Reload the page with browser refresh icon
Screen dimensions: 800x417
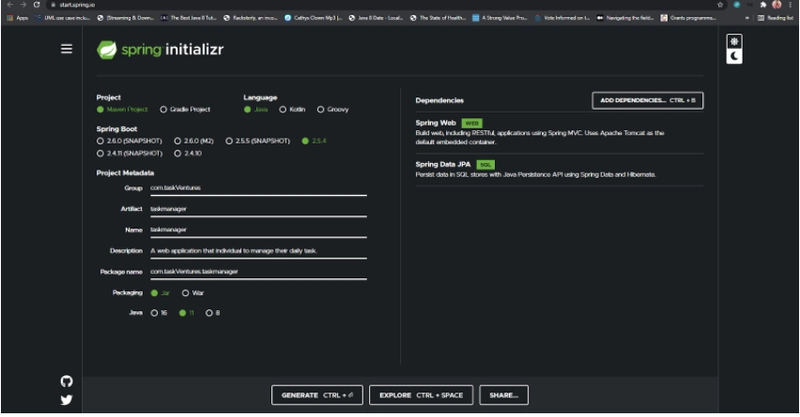tap(37, 5)
